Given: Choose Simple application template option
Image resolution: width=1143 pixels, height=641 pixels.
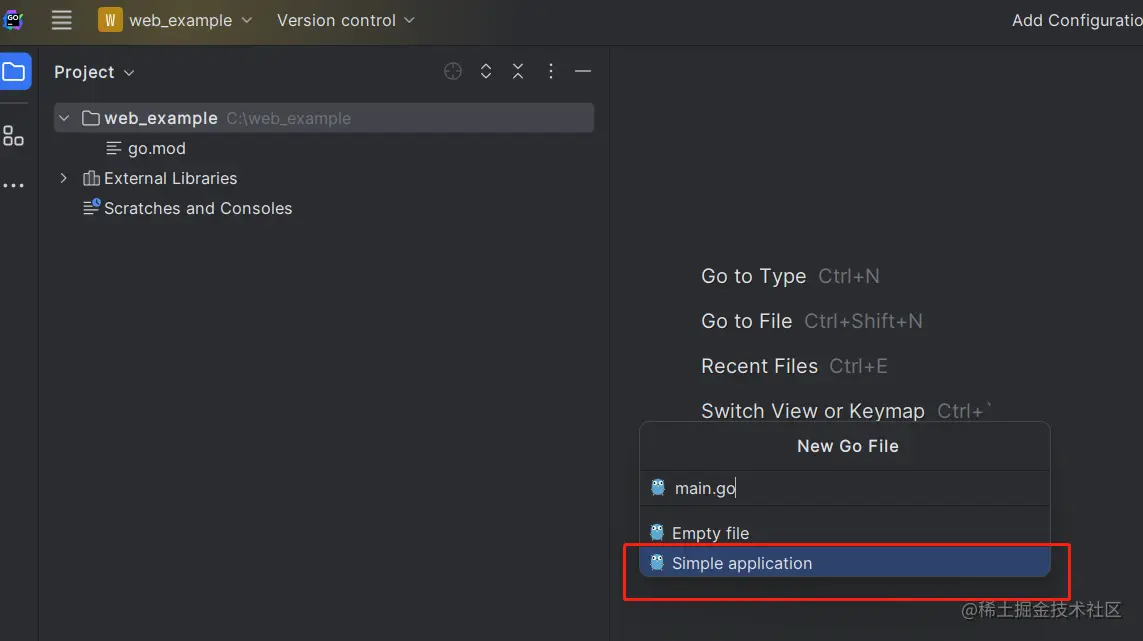Looking at the screenshot, I should tap(741, 563).
